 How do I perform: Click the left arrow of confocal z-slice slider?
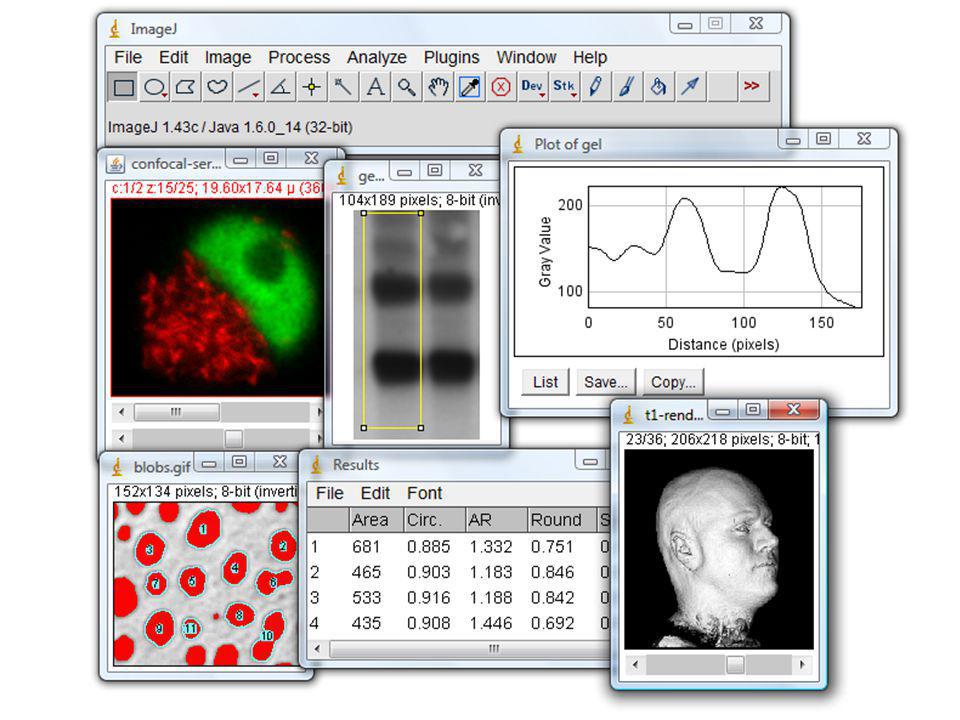[122, 438]
